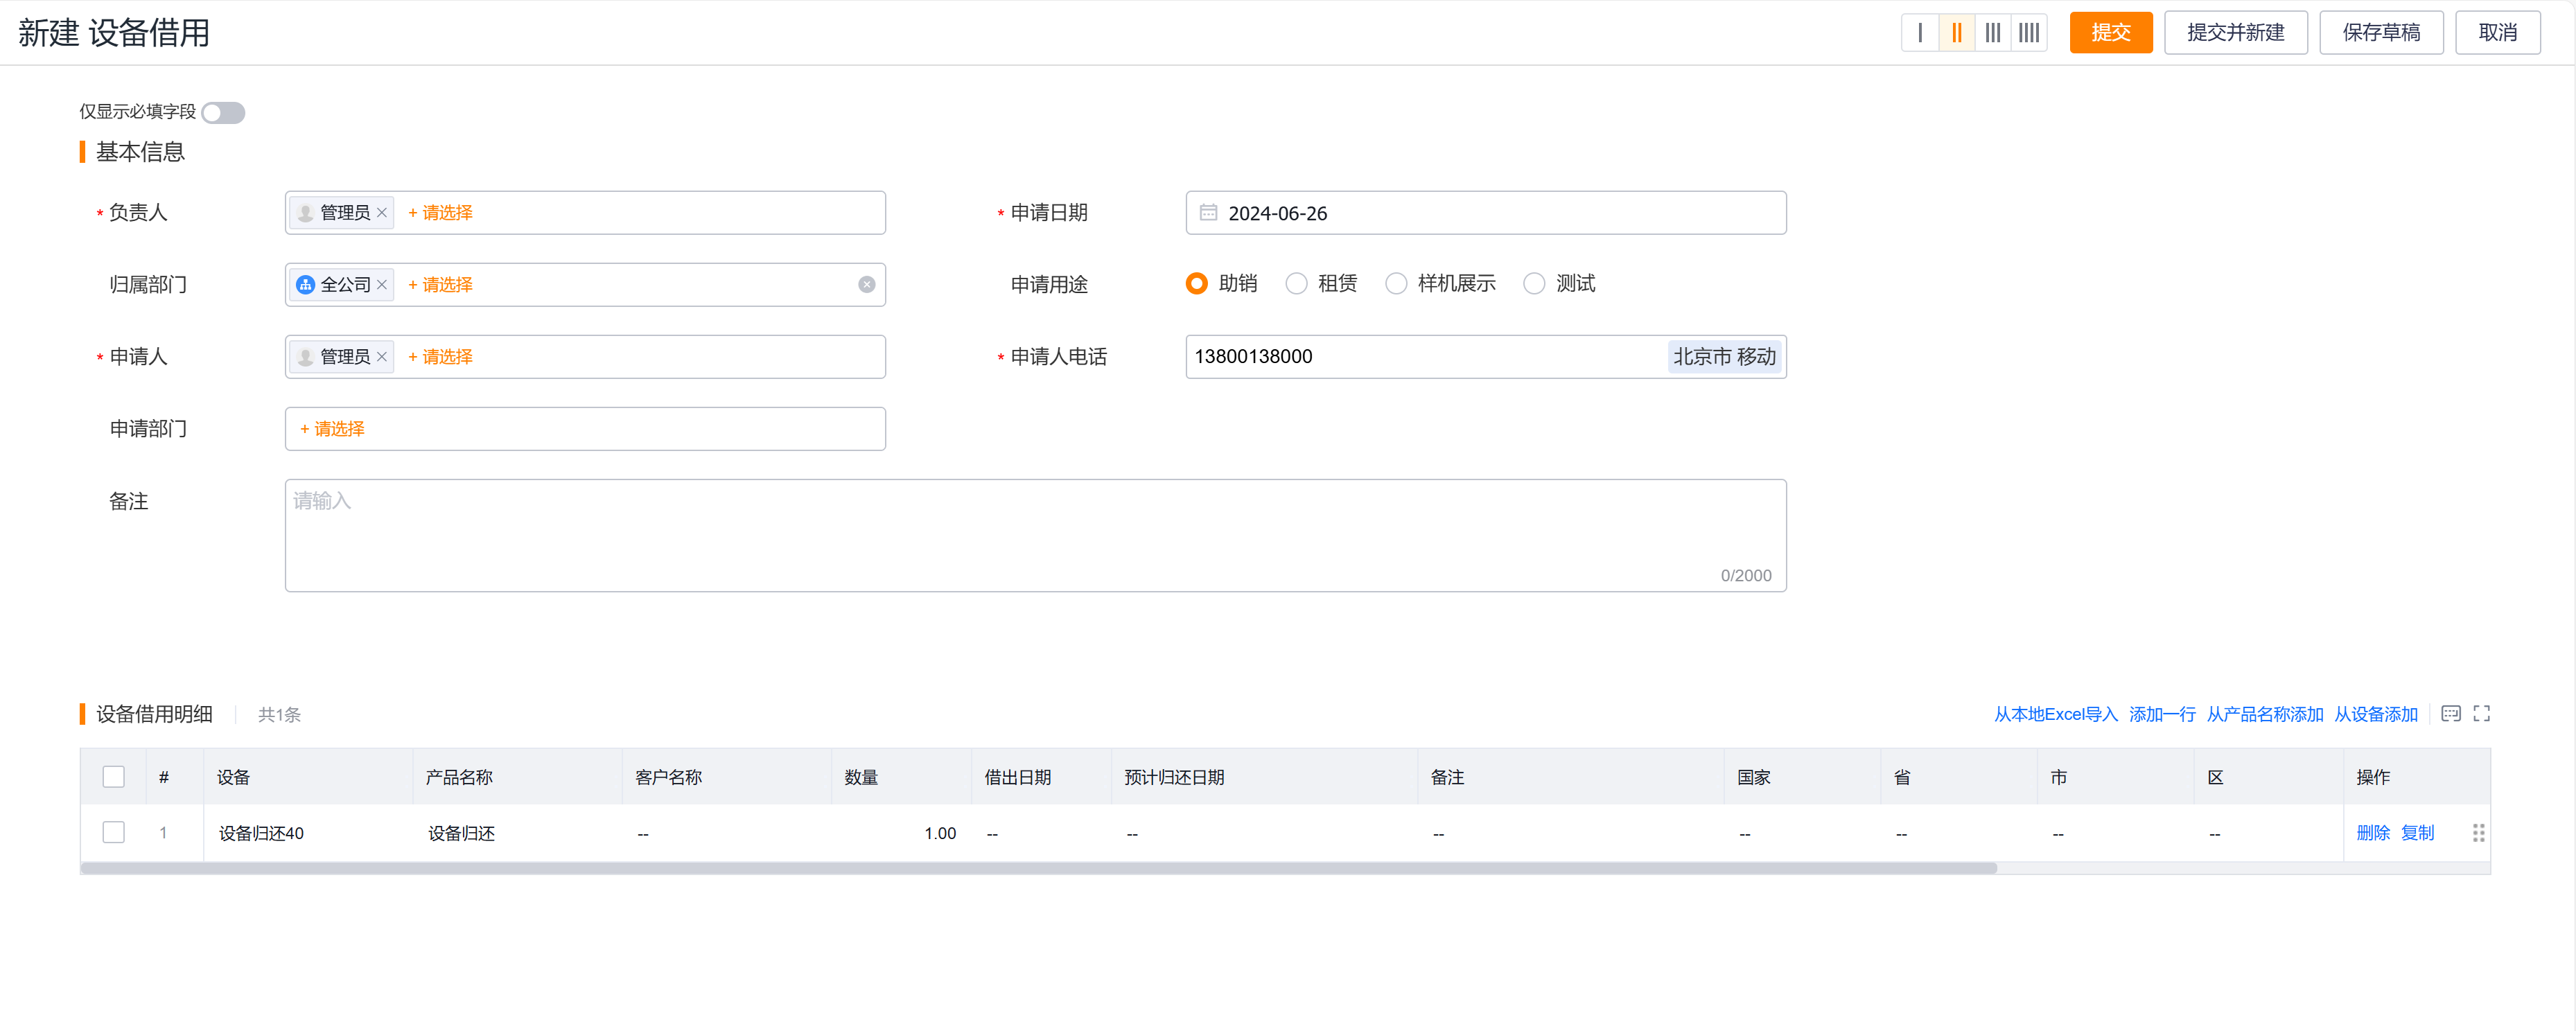
Task: Select 样机展示 radio option
Action: (x=1396, y=284)
